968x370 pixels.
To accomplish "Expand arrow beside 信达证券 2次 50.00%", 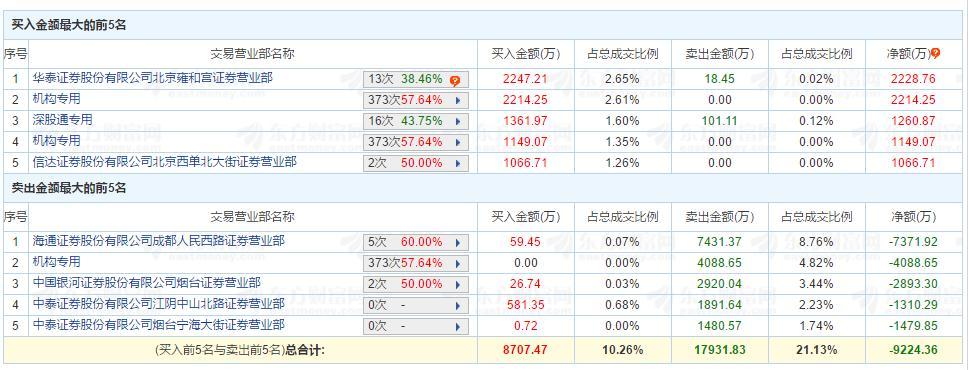I will pyautogui.click(x=457, y=163).
